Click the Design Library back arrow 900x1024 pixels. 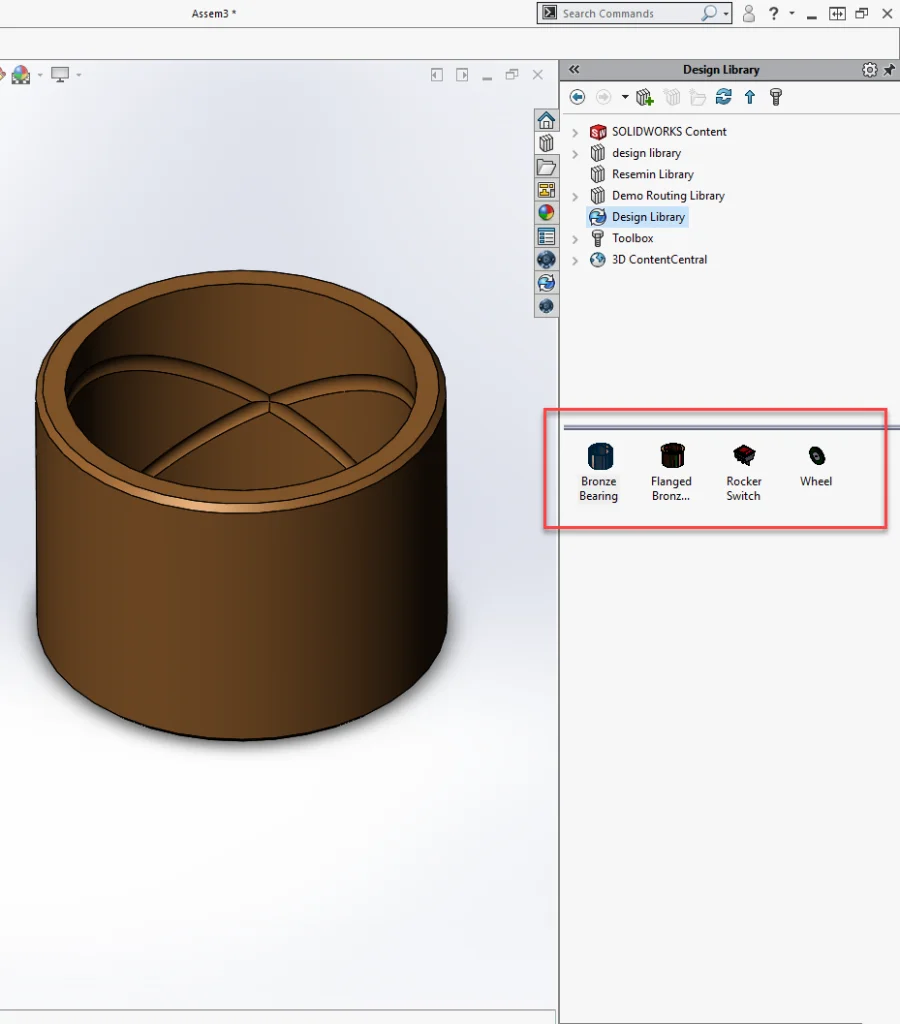577,97
